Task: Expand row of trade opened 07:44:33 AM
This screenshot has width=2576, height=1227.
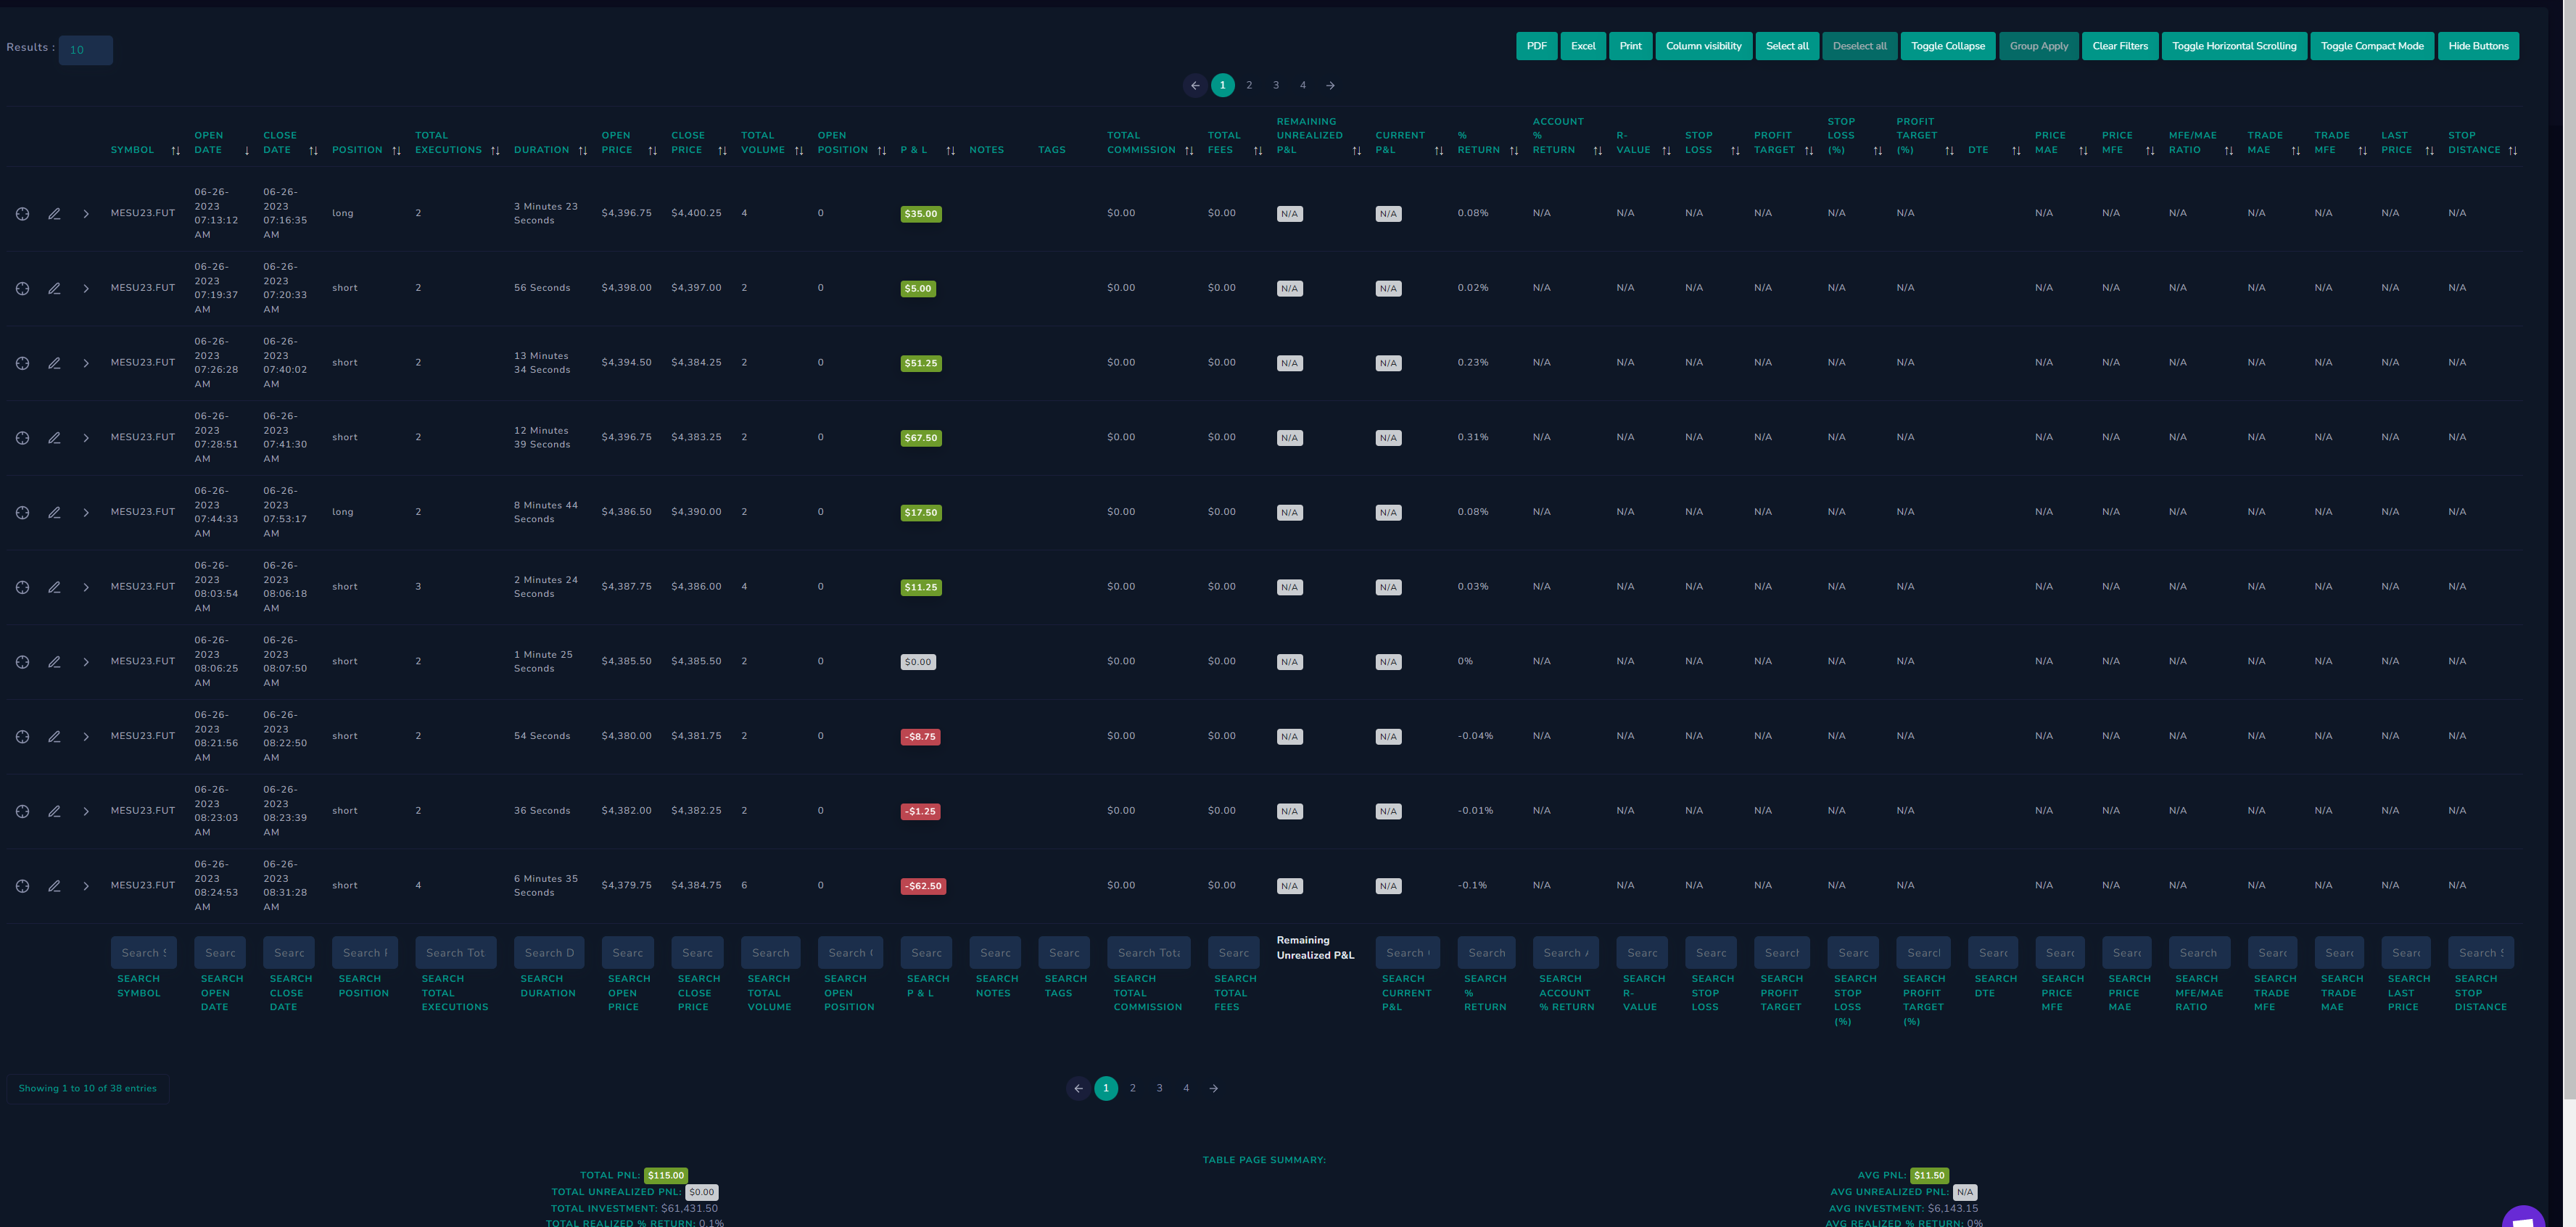Action: coord(86,512)
